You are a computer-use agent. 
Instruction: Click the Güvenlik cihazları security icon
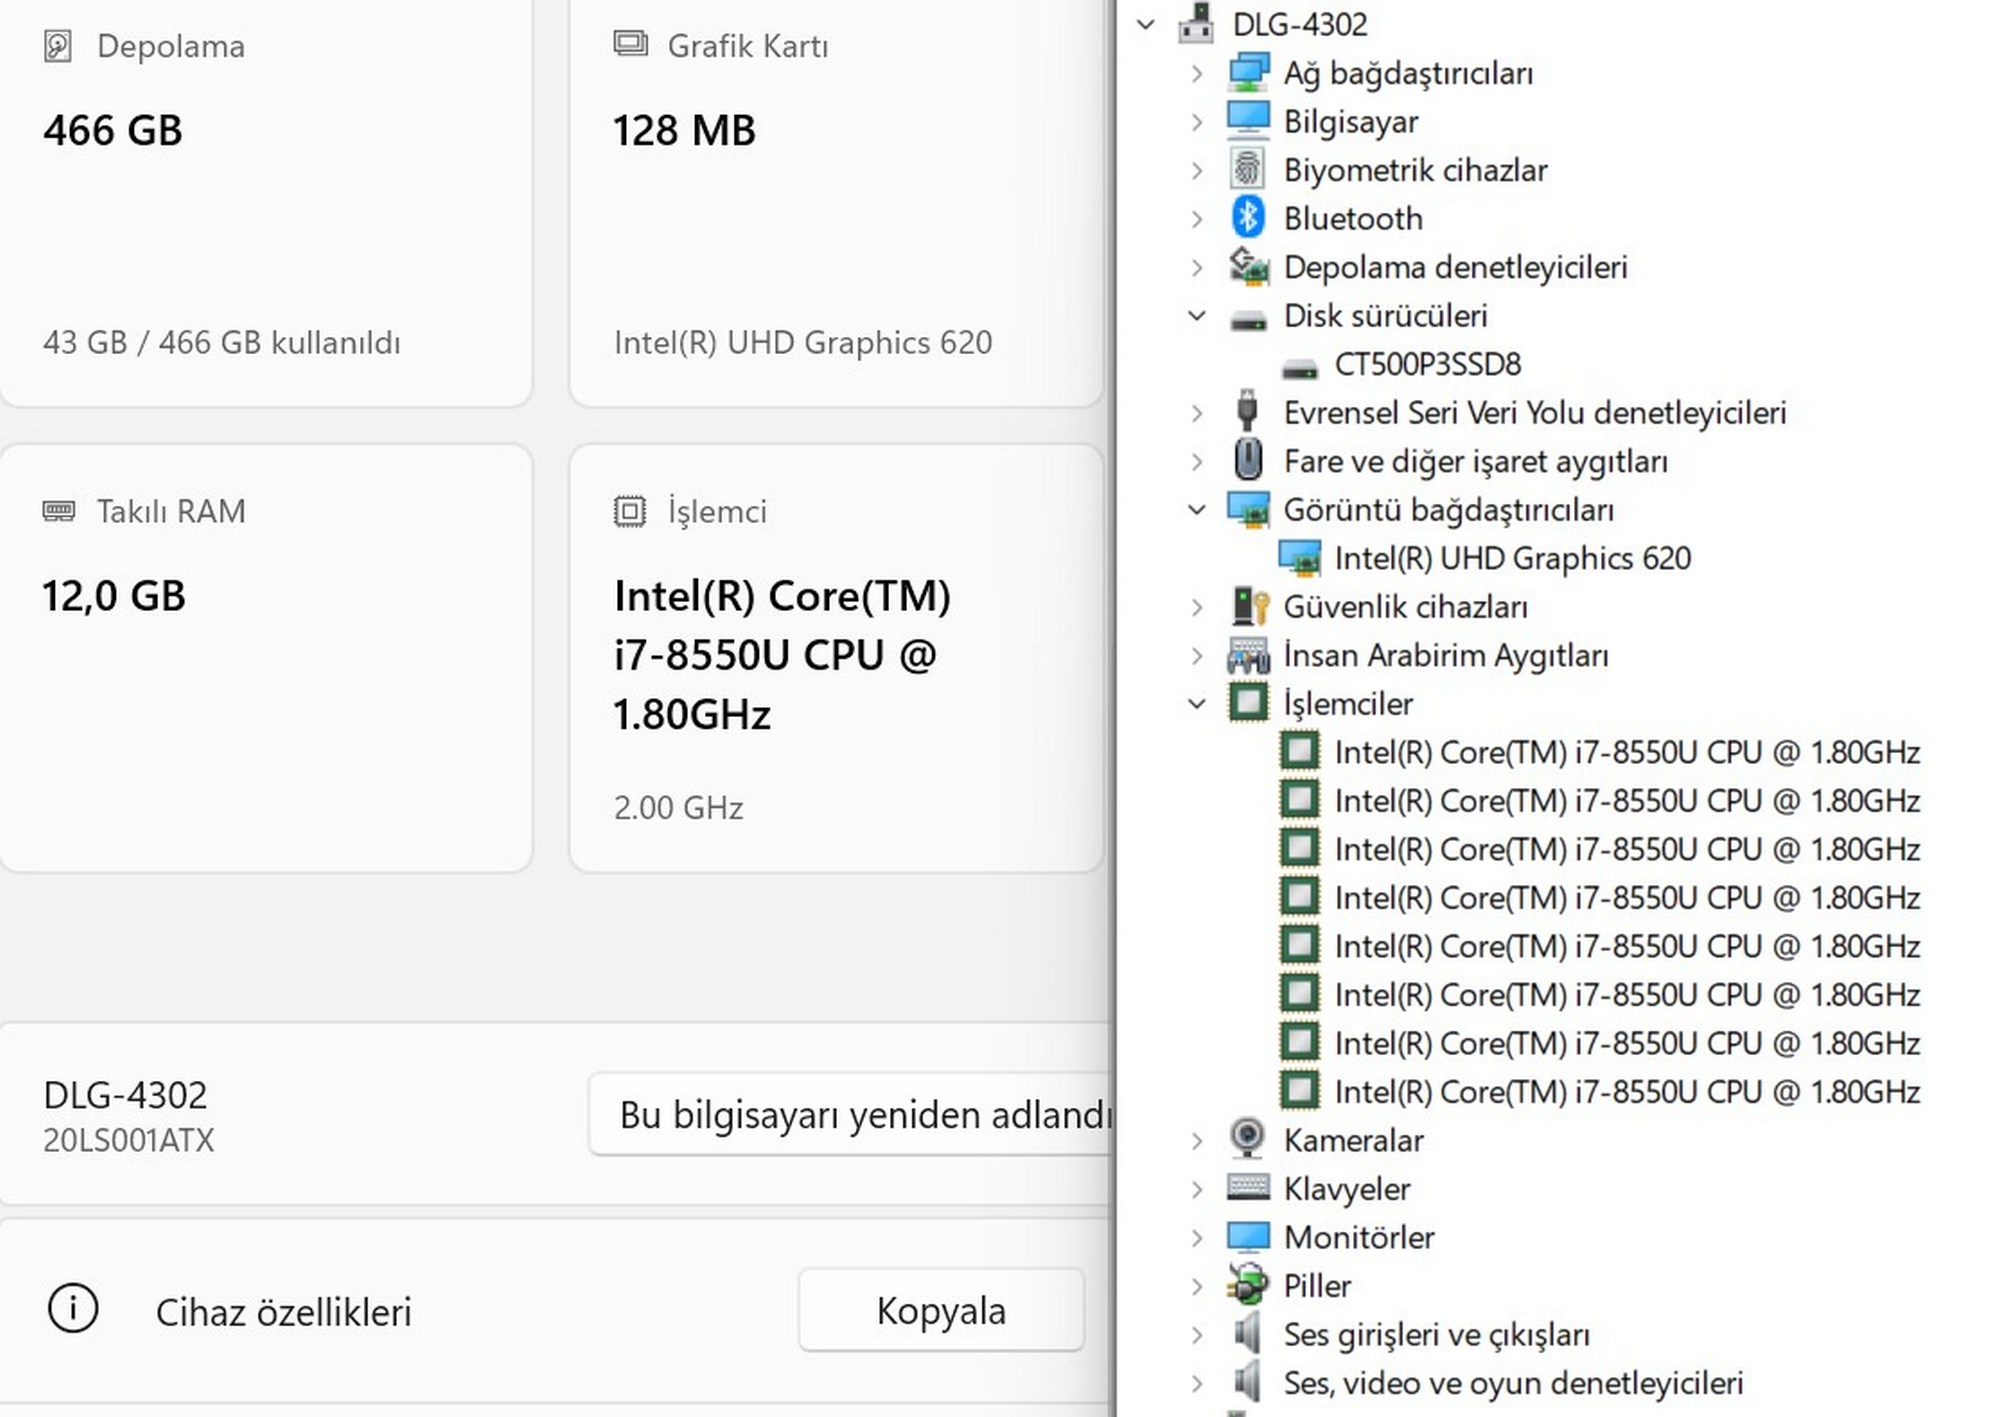(1249, 606)
